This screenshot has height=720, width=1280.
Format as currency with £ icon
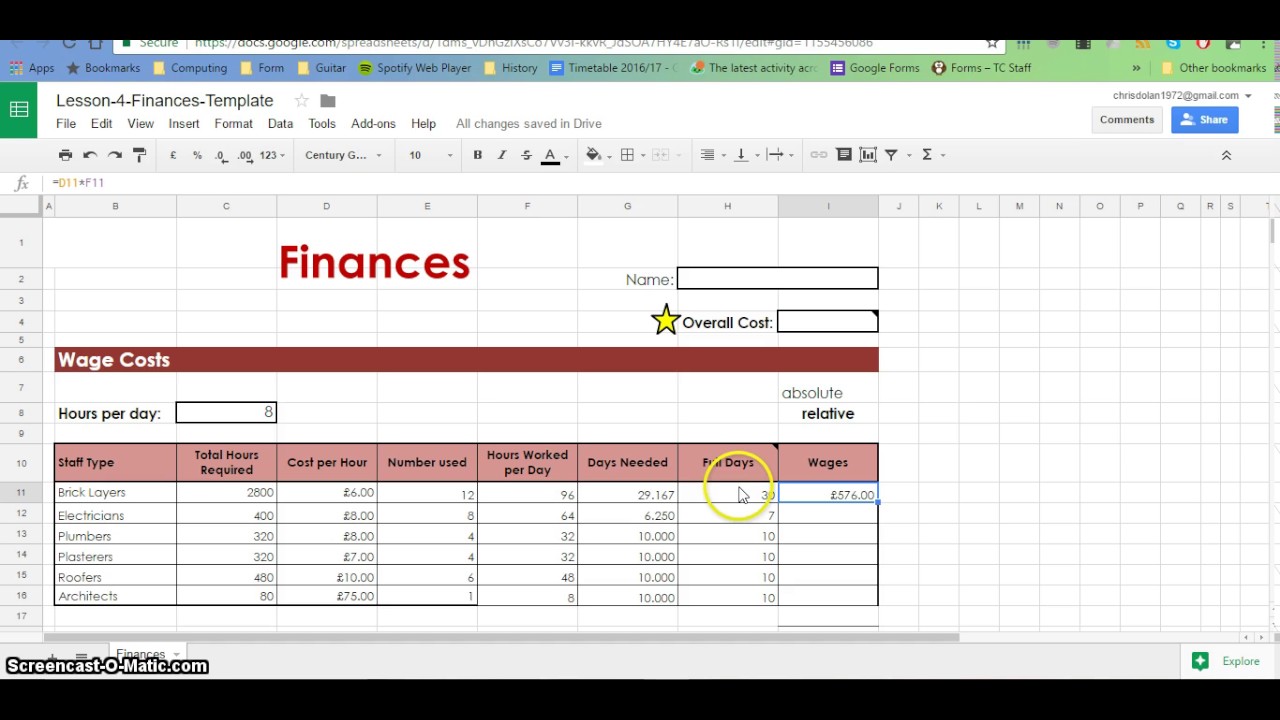coord(173,155)
